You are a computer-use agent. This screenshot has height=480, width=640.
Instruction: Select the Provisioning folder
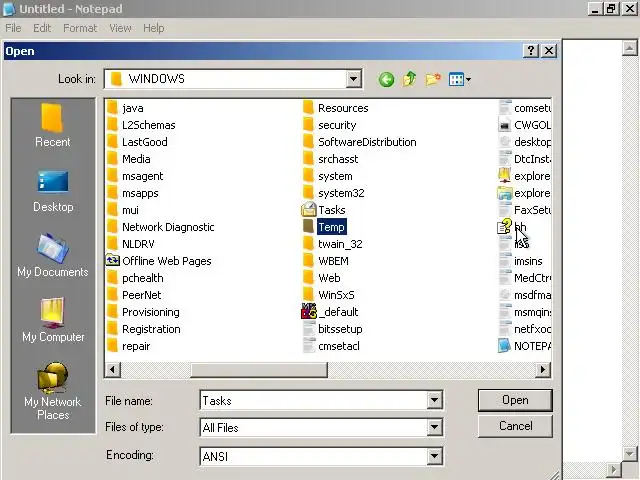(143, 312)
